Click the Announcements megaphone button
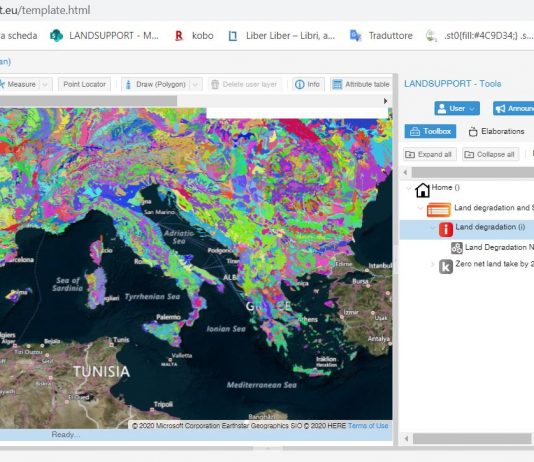The height and width of the screenshot is (462, 534). [x=514, y=108]
